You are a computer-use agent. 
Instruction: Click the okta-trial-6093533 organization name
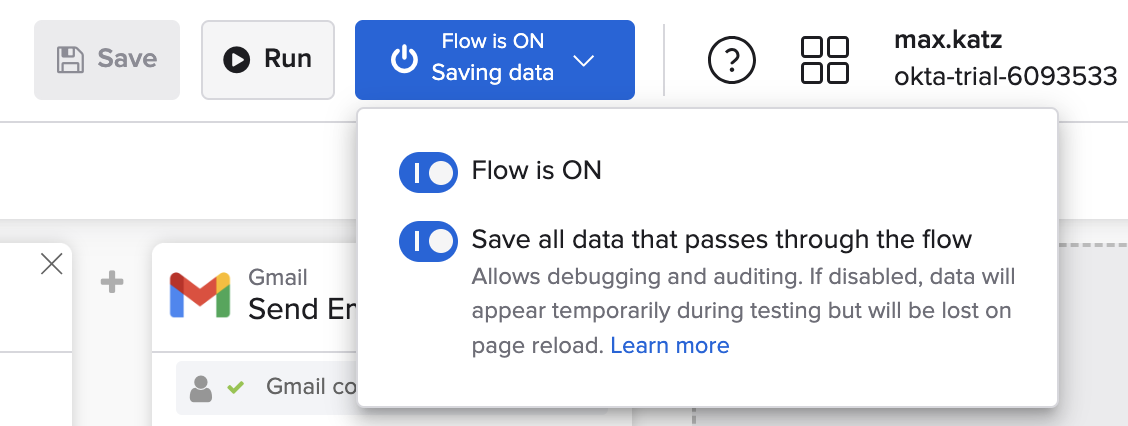coord(1005,76)
